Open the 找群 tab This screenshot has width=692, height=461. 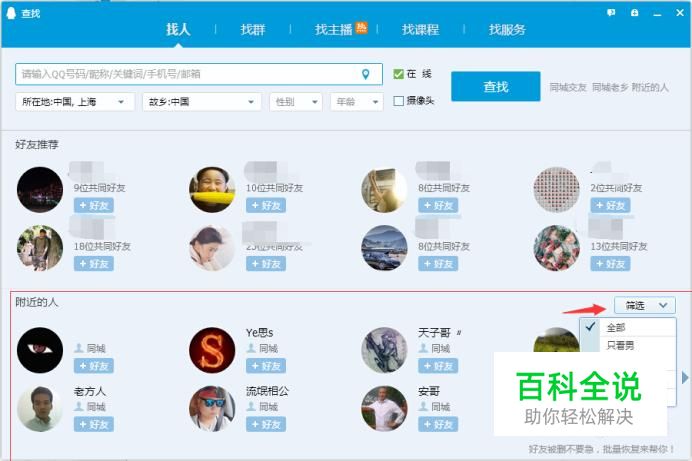coord(253,30)
